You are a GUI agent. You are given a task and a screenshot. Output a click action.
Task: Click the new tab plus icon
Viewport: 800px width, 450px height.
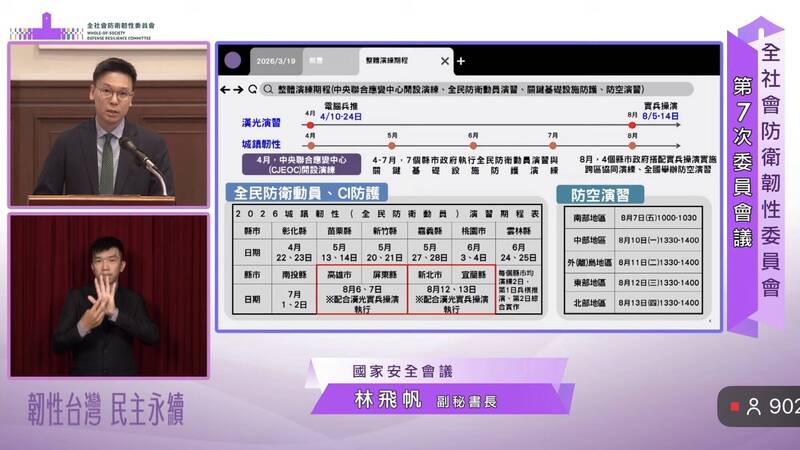[x=461, y=61]
